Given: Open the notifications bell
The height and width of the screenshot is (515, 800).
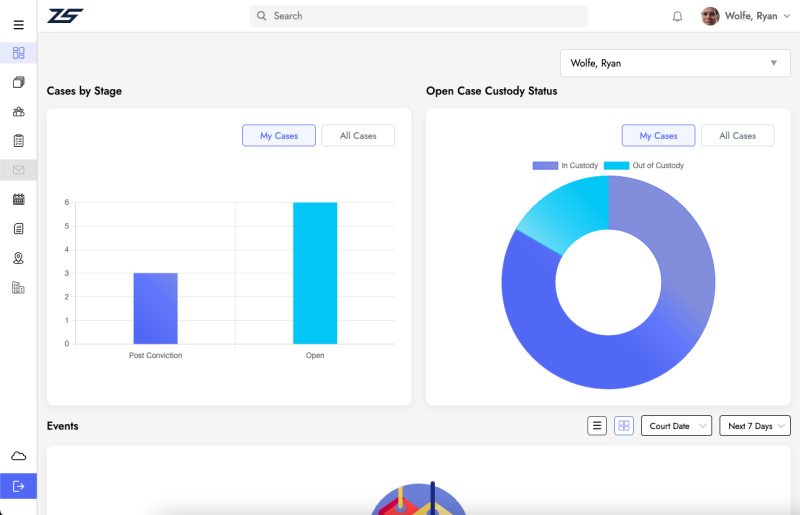Looking at the screenshot, I should click(x=677, y=16).
